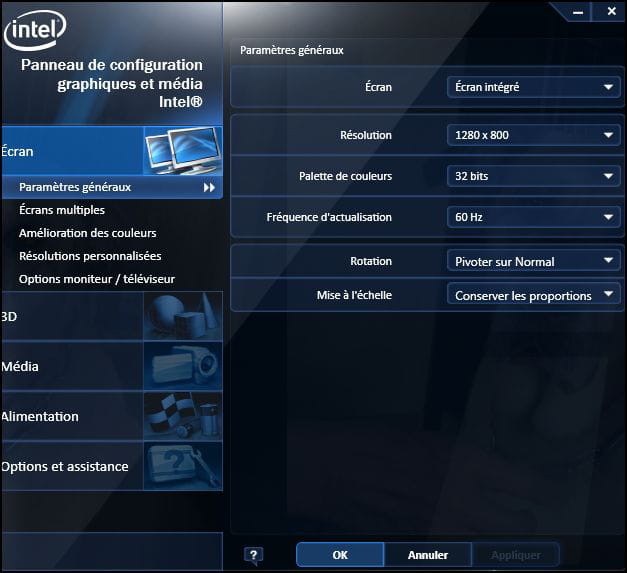The height and width of the screenshot is (573, 627).
Task: Click the Alimentation checkered flag battery icon
Action: [183, 416]
